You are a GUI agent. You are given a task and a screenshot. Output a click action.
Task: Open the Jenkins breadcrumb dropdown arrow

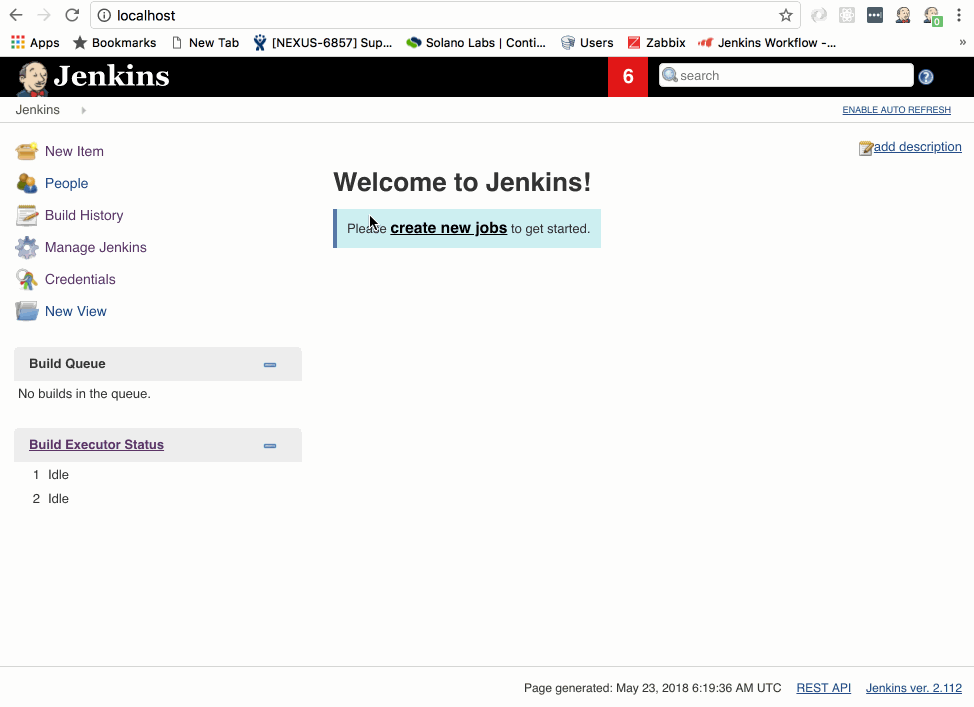pos(84,110)
